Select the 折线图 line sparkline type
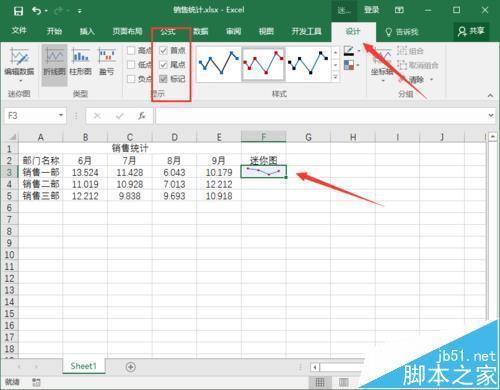500x390 pixels. coord(54,62)
